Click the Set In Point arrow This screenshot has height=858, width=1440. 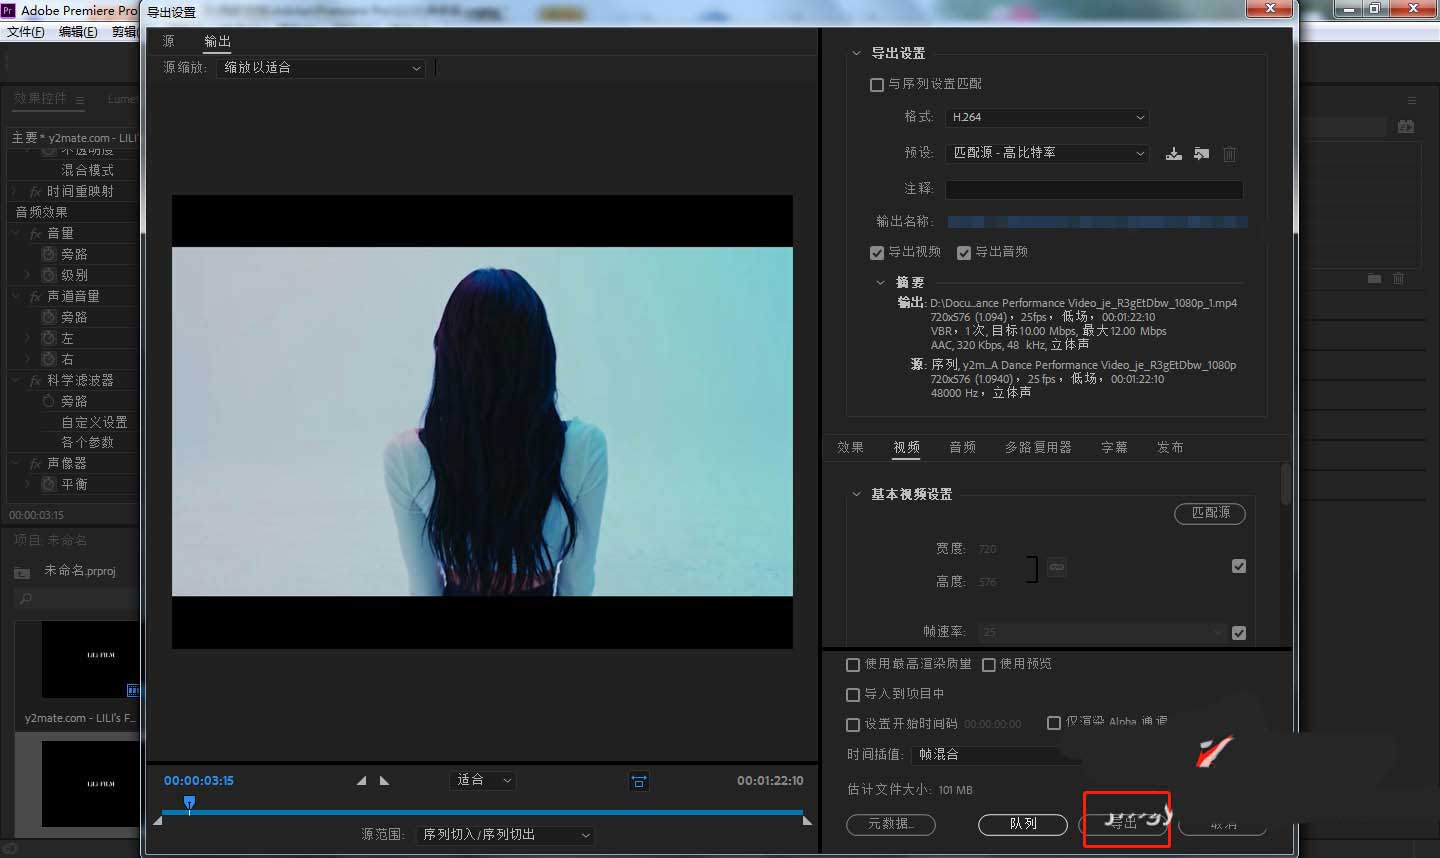coord(362,781)
